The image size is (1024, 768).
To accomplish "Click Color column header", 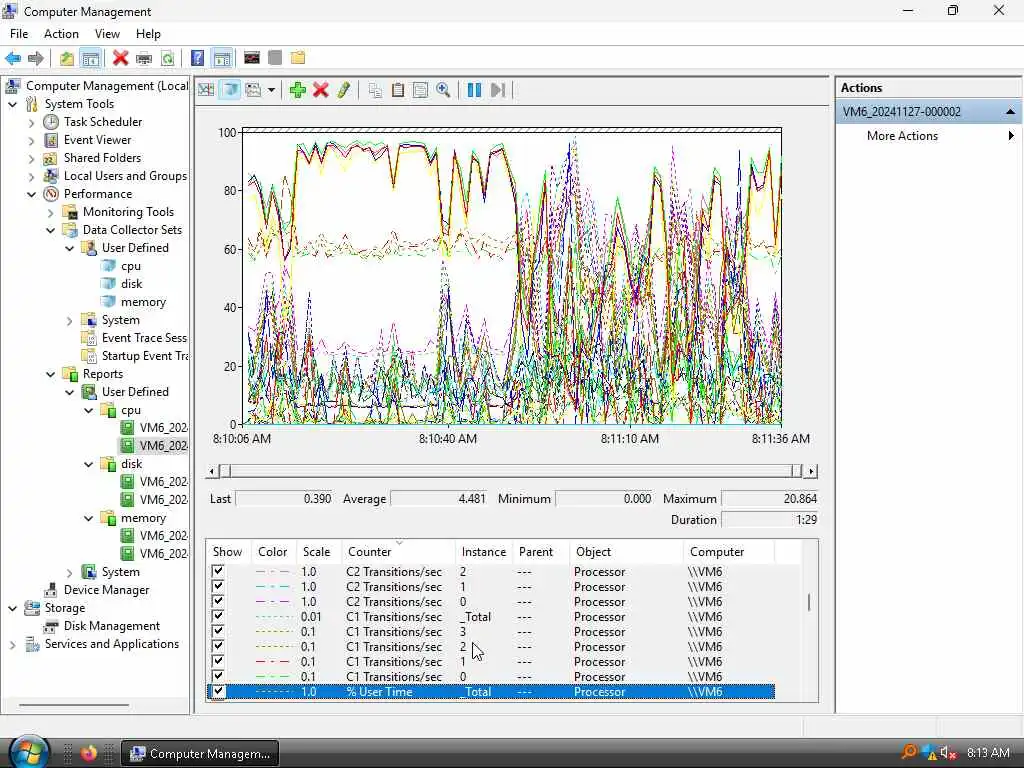I will click(x=274, y=552).
